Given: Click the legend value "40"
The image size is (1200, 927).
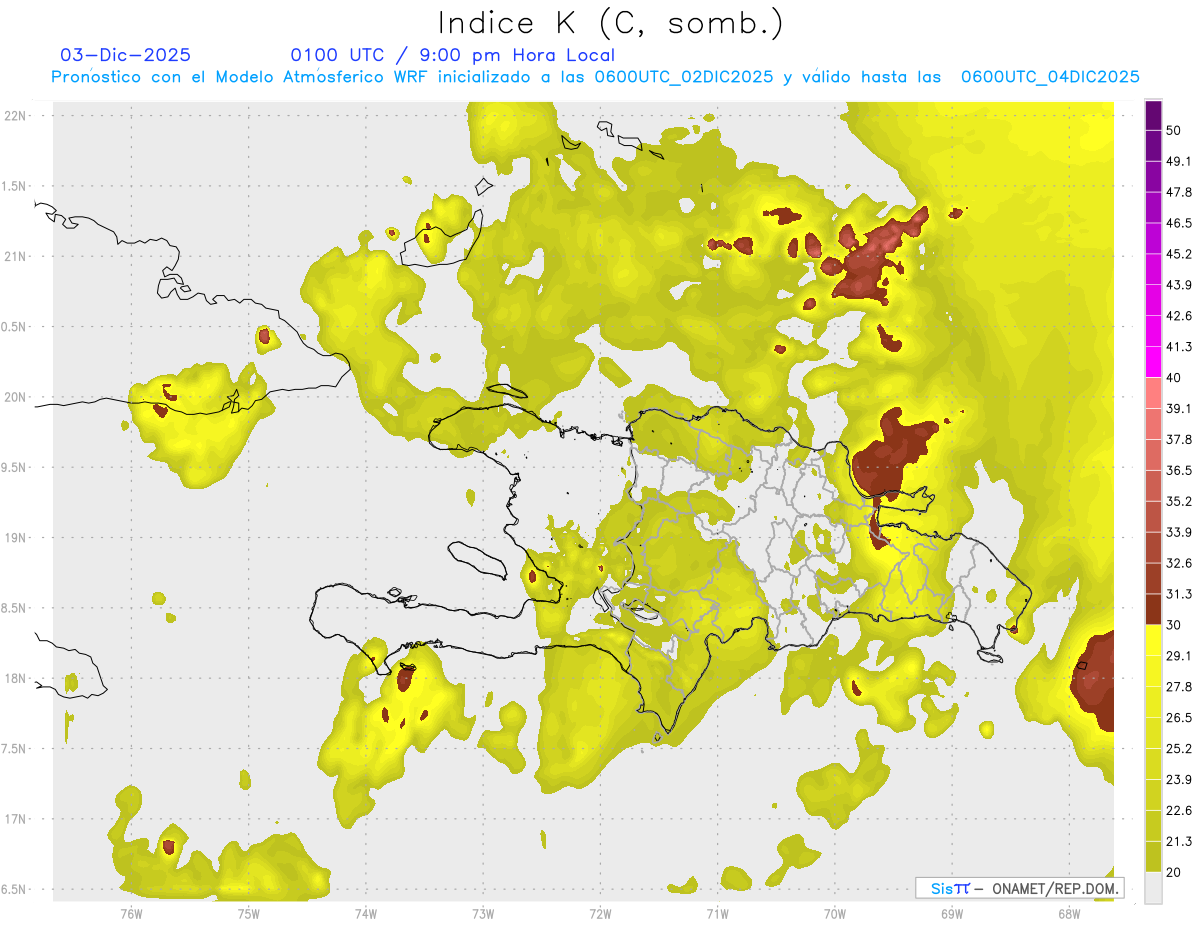Looking at the screenshot, I should [1174, 378].
